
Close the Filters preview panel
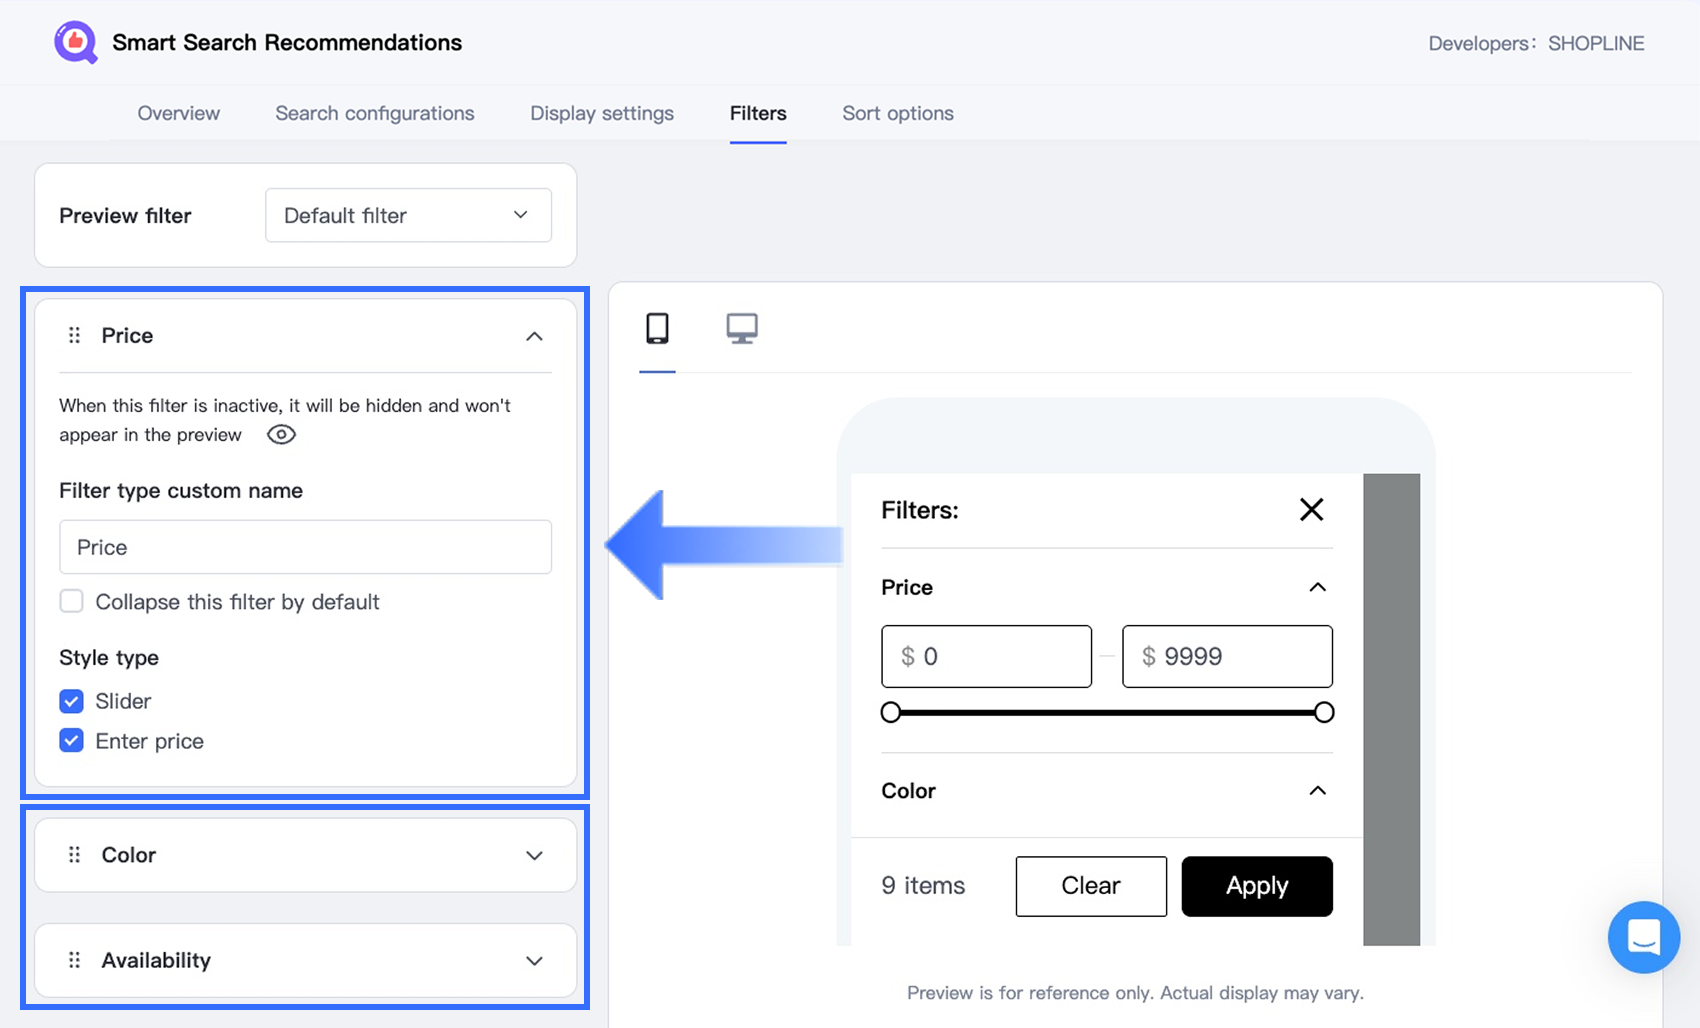point(1311,510)
